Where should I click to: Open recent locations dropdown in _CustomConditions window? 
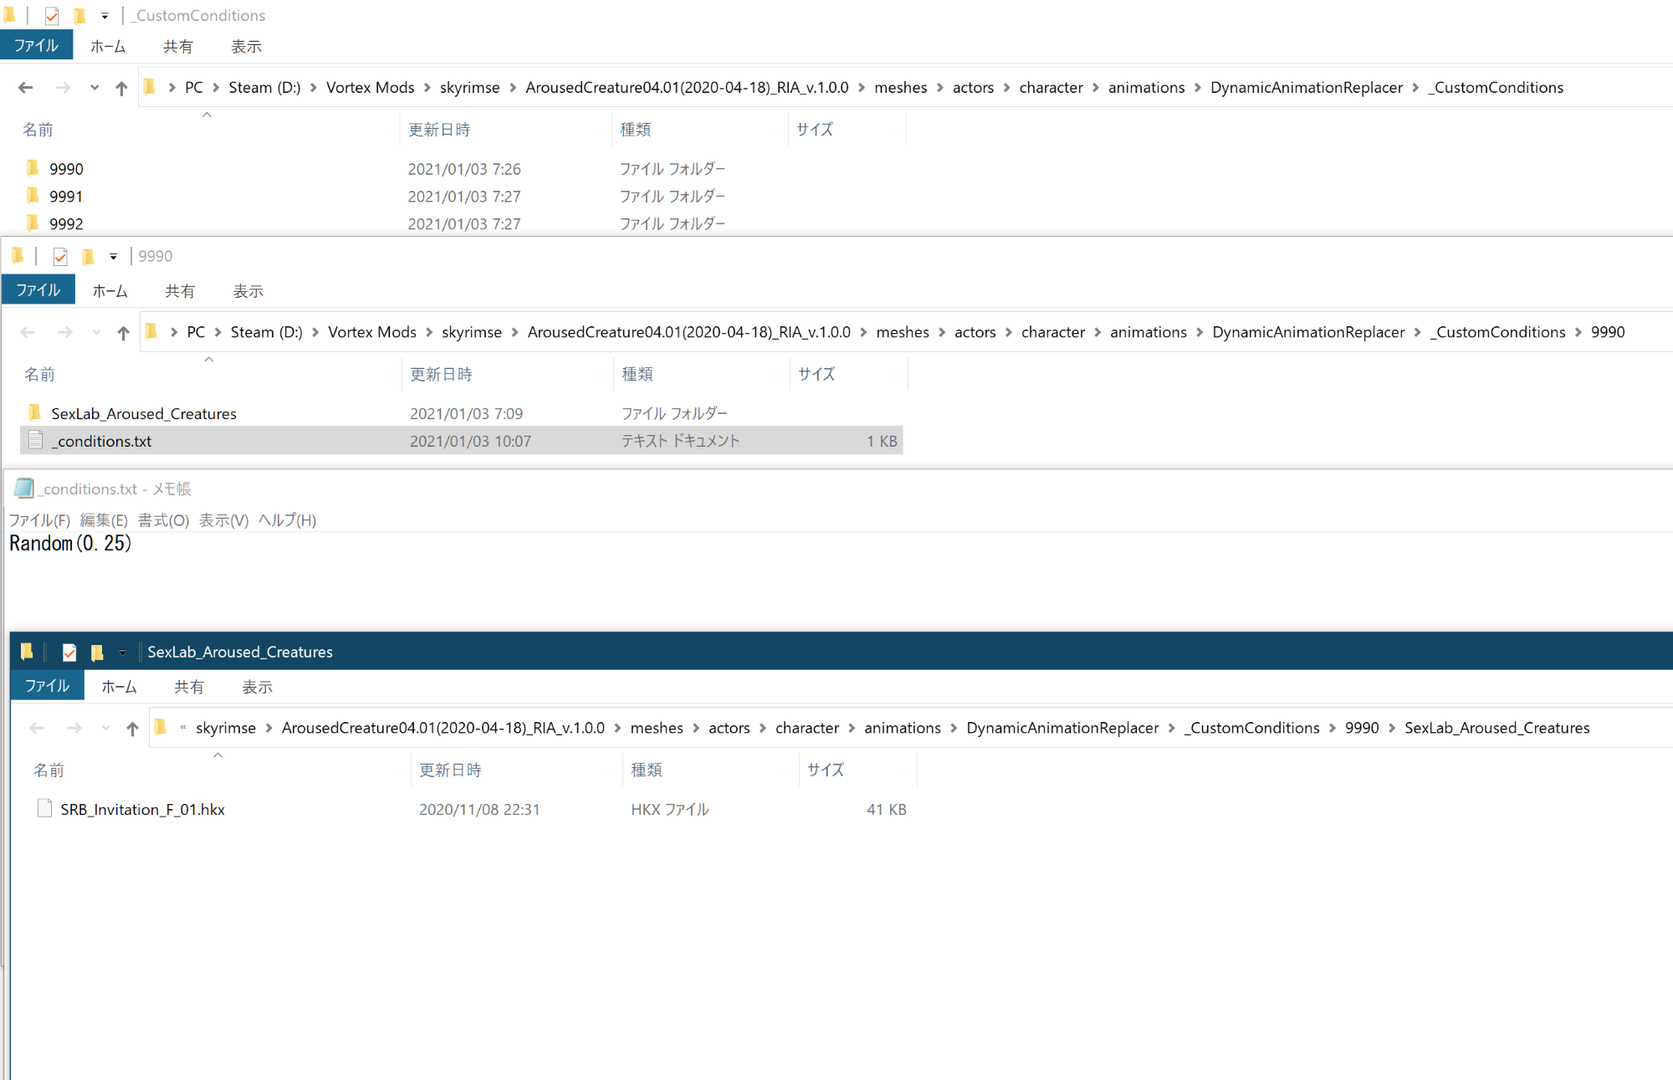[94, 88]
